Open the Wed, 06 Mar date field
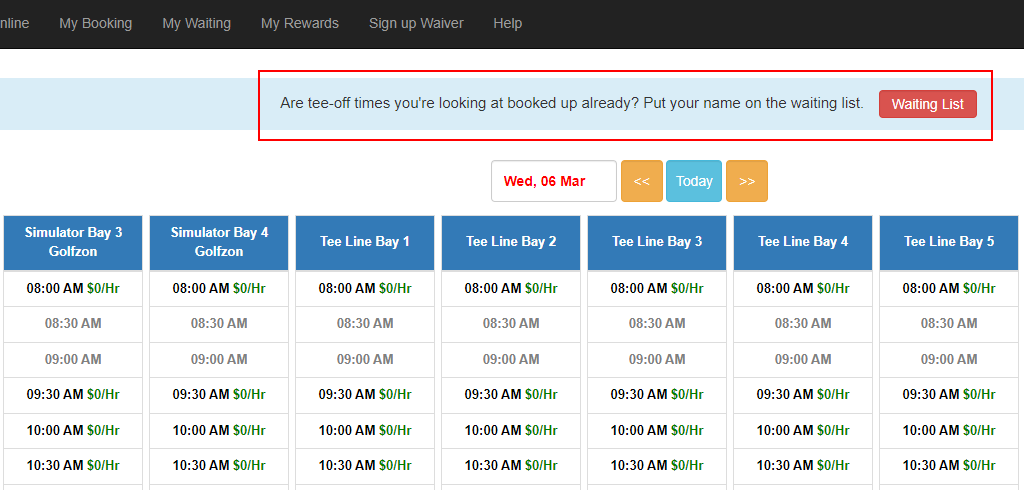Viewport: 1024px width, 490px height. click(553, 181)
